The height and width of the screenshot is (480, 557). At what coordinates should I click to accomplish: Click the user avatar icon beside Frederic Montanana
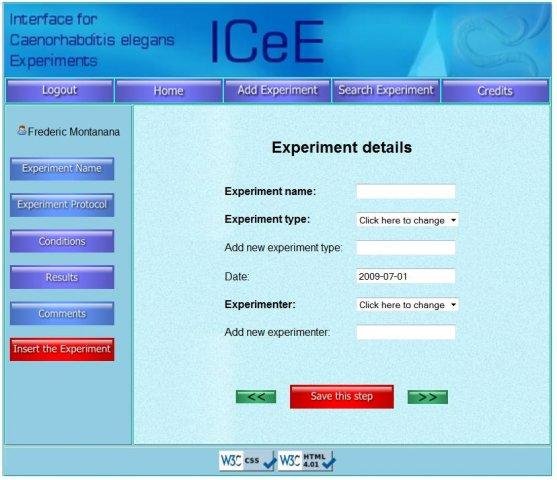(x=22, y=130)
